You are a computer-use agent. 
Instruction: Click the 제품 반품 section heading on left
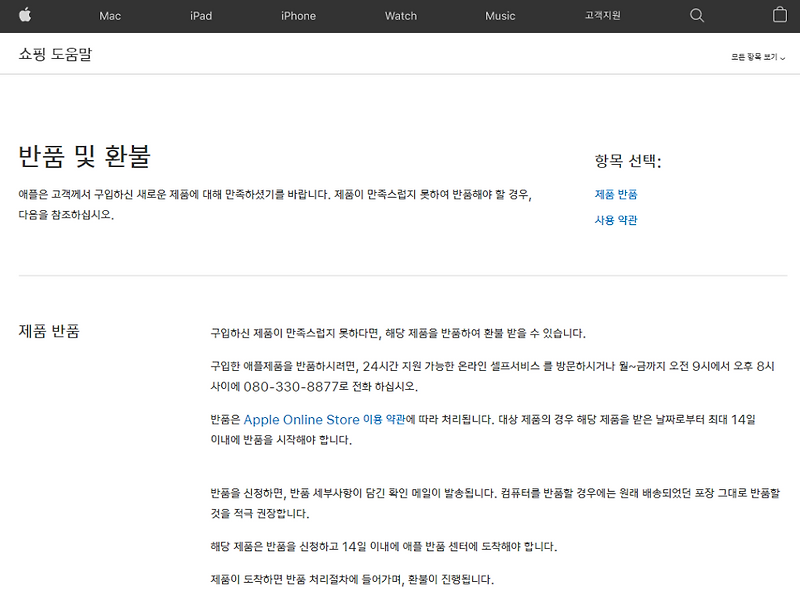coord(49,331)
